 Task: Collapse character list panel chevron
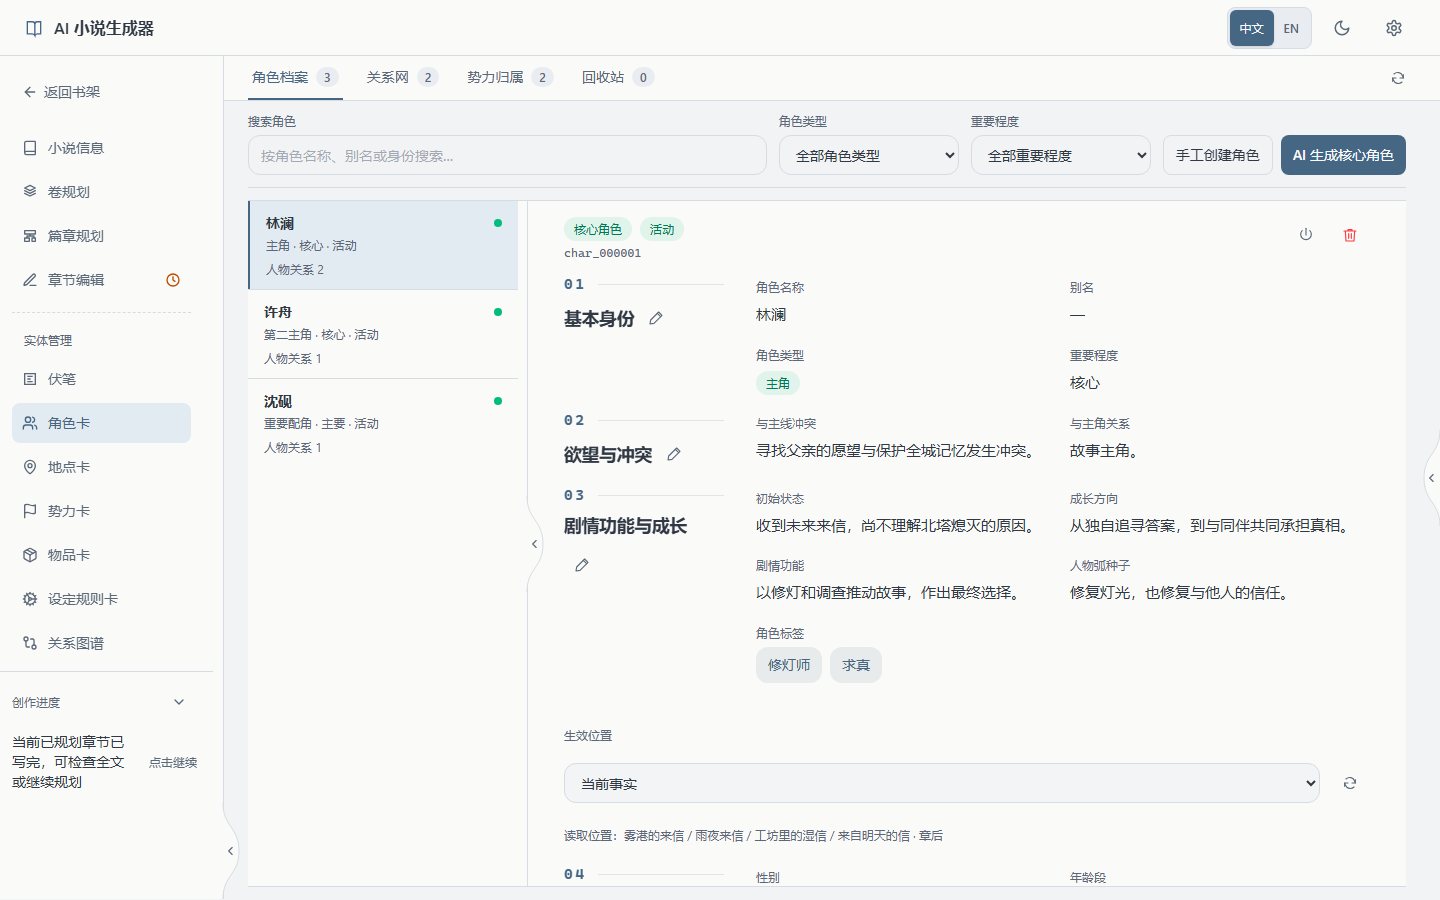coord(534,544)
